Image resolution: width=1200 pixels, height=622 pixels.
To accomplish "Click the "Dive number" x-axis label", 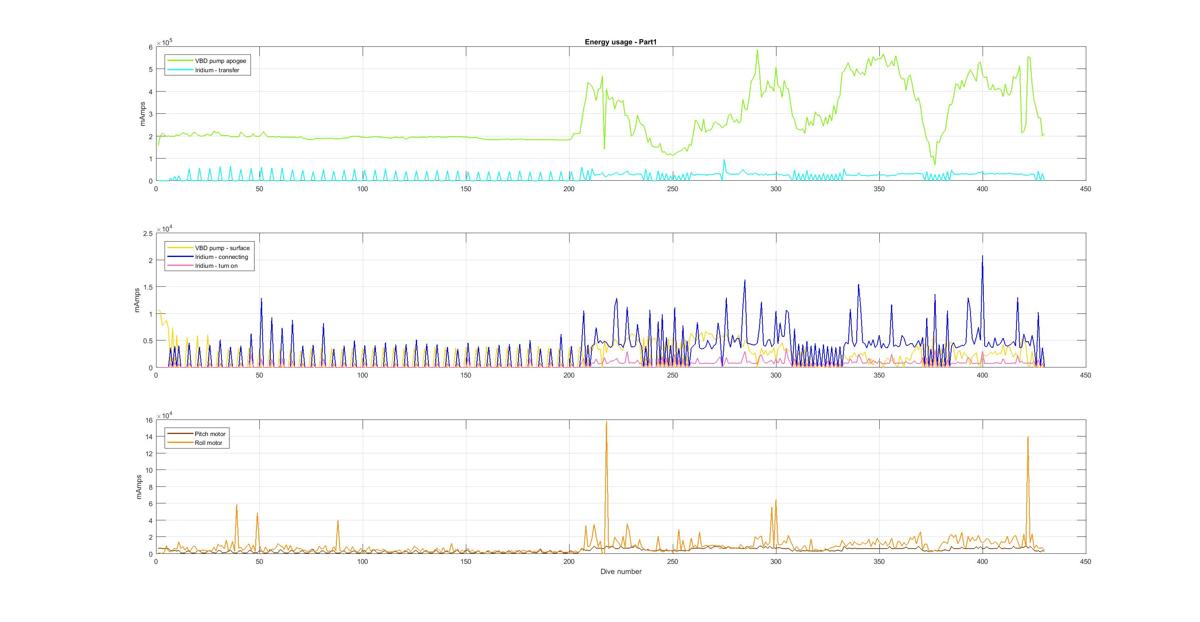I will (620, 572).
